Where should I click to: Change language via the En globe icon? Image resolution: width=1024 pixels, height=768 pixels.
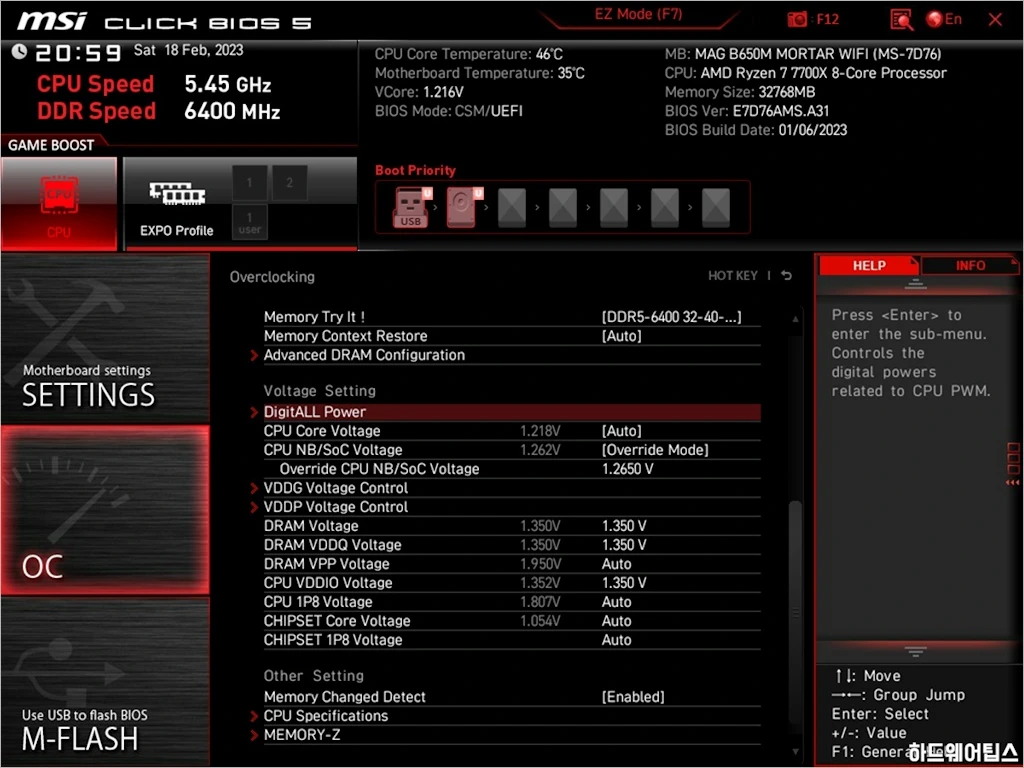(944, 20)
